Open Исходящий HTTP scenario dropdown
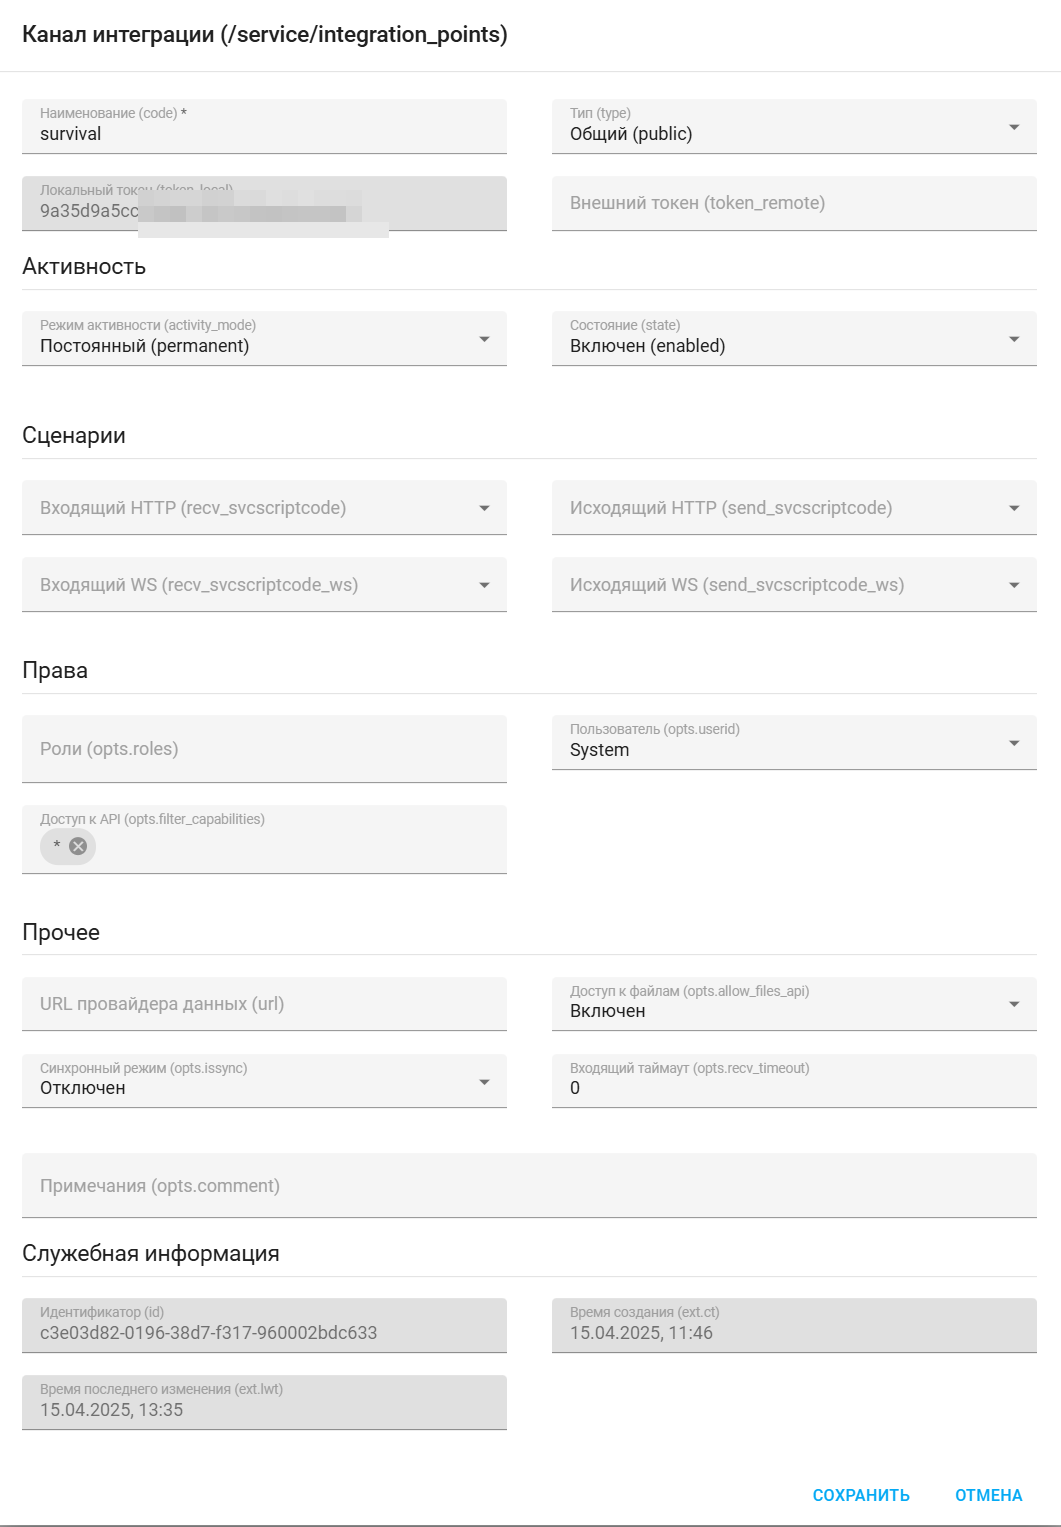 (x=793, y=508)
